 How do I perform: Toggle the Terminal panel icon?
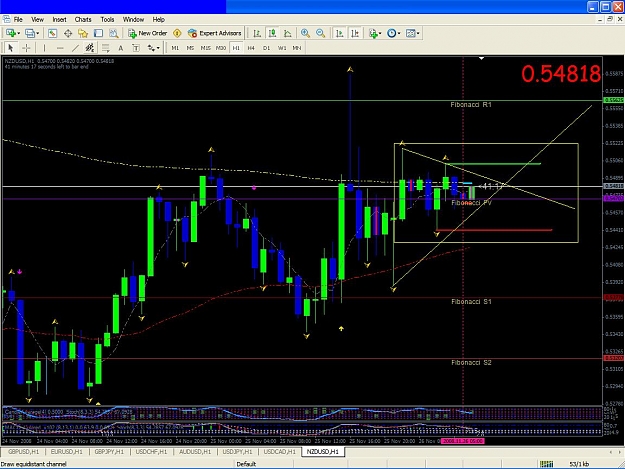[98, 33]
